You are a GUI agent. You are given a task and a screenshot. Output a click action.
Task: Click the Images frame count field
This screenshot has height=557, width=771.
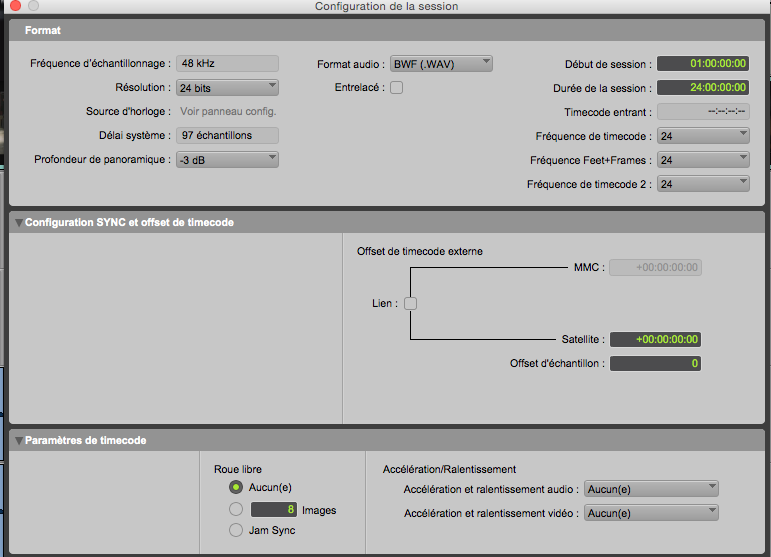pos(273,509)
